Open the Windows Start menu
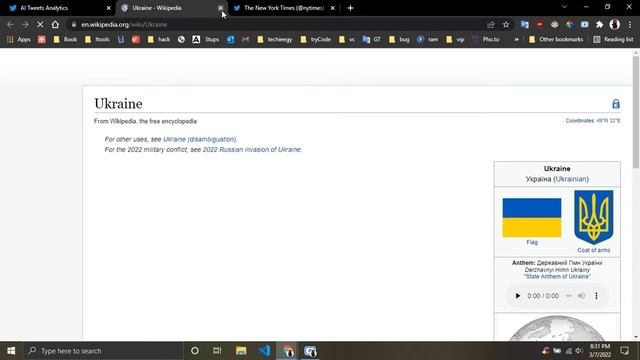The height and width of the screenshot is (360, 640). (11, 351)
